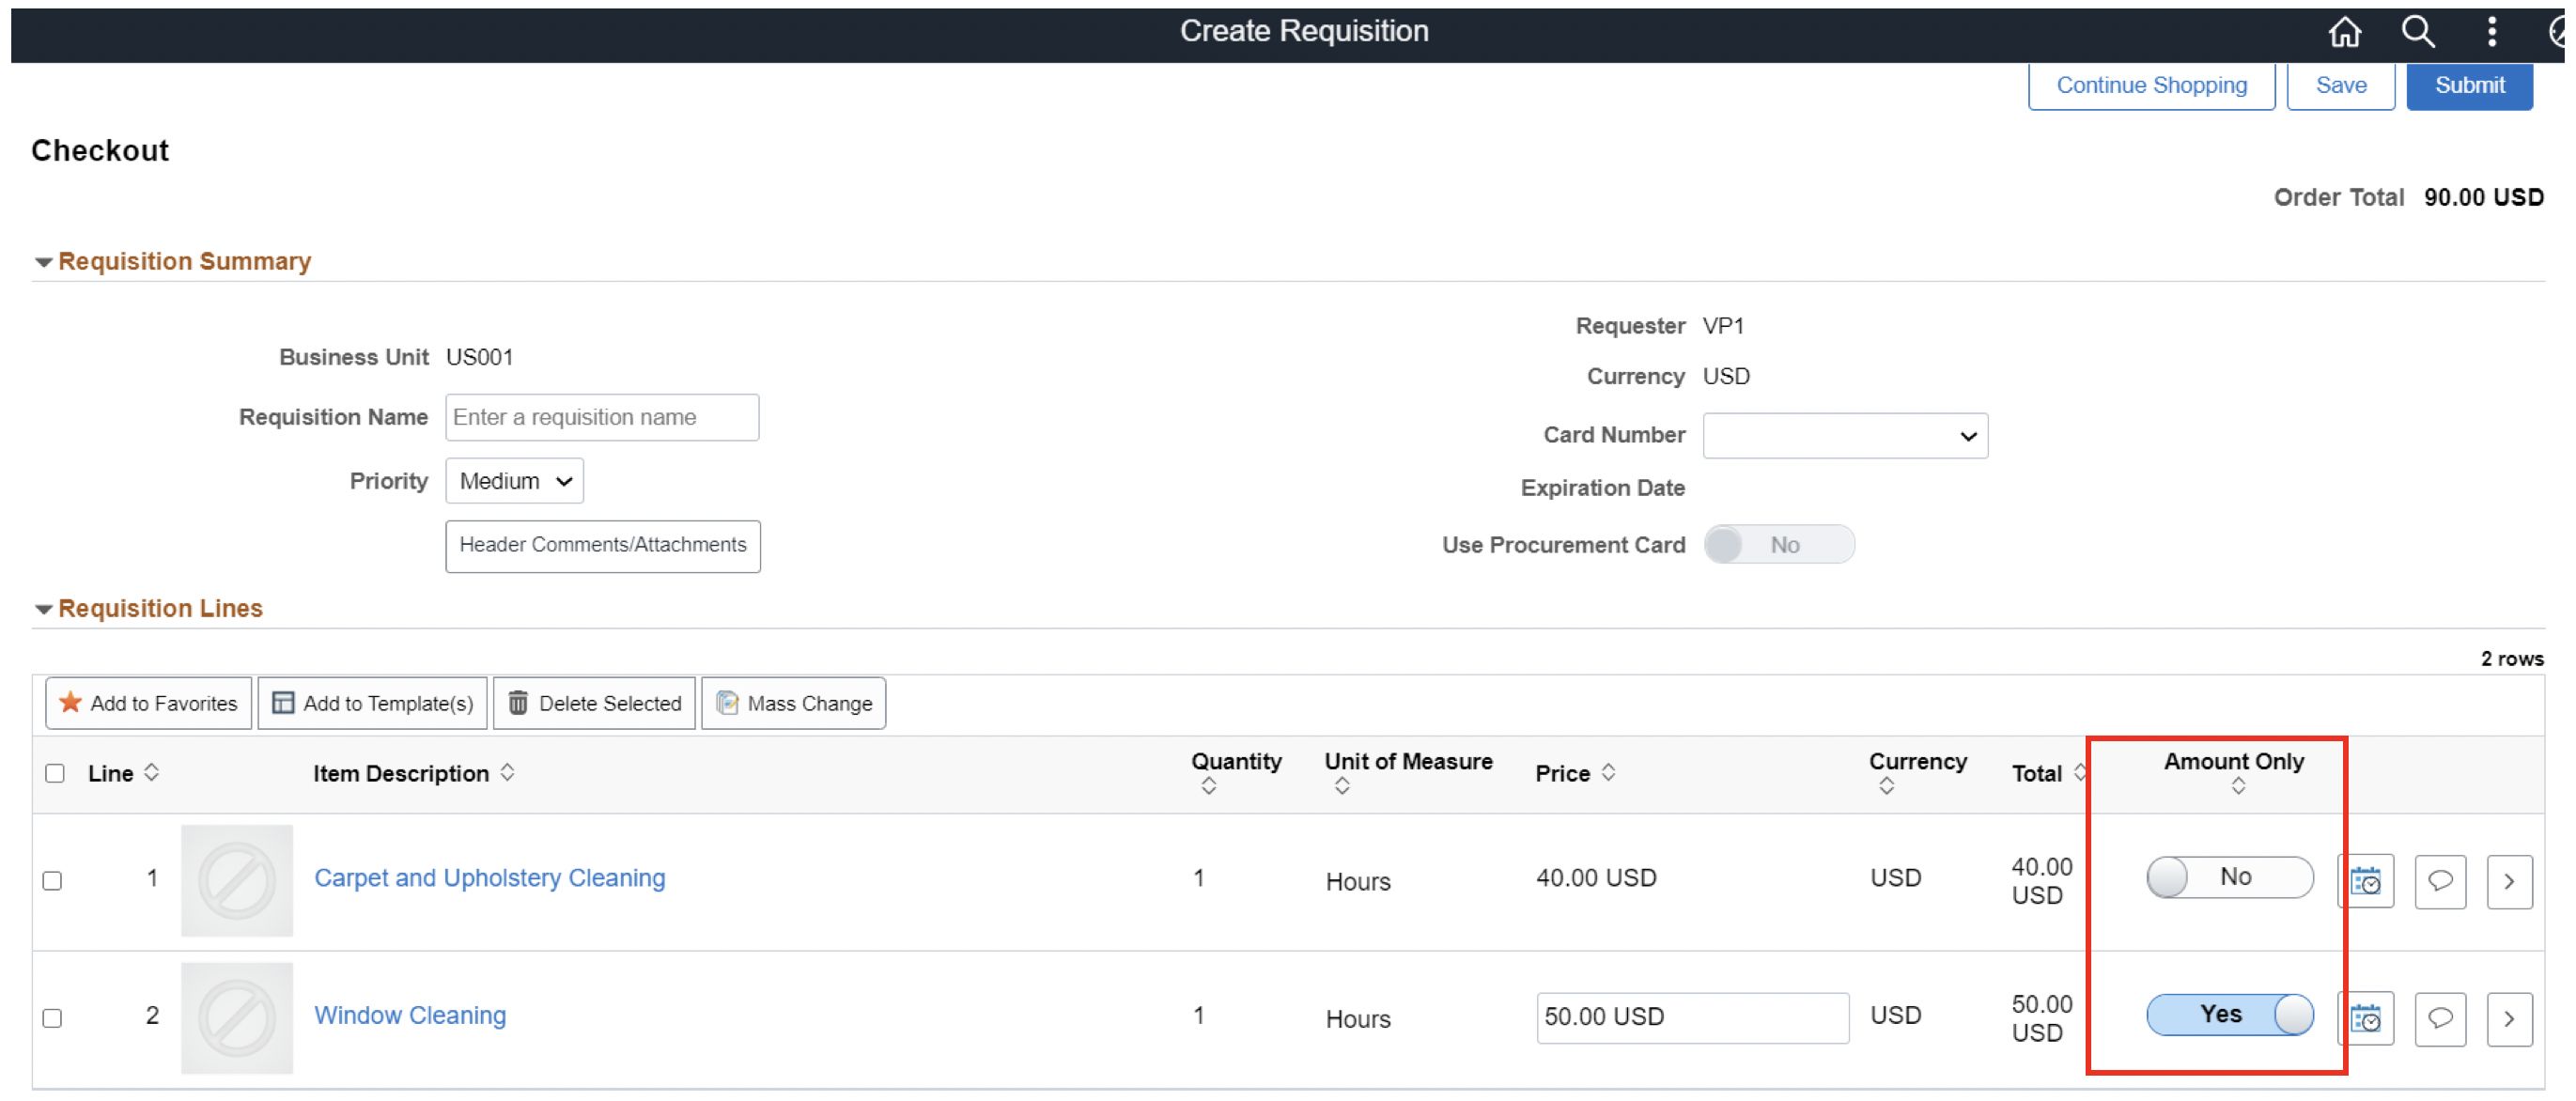Click line details chevron for Window Cleaning row

[x=2508, y=1018]
